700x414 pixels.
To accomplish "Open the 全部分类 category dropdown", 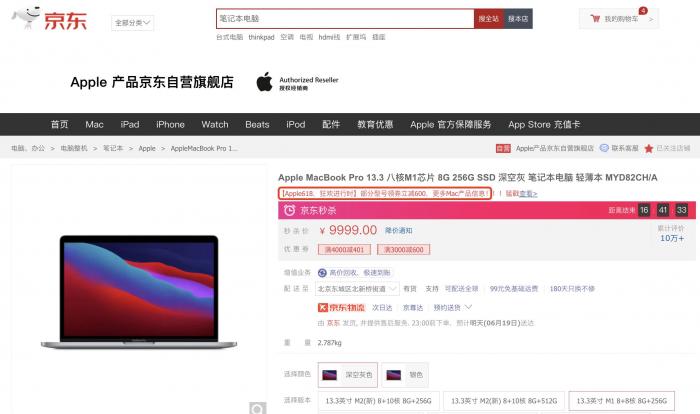I will (133, 23).
